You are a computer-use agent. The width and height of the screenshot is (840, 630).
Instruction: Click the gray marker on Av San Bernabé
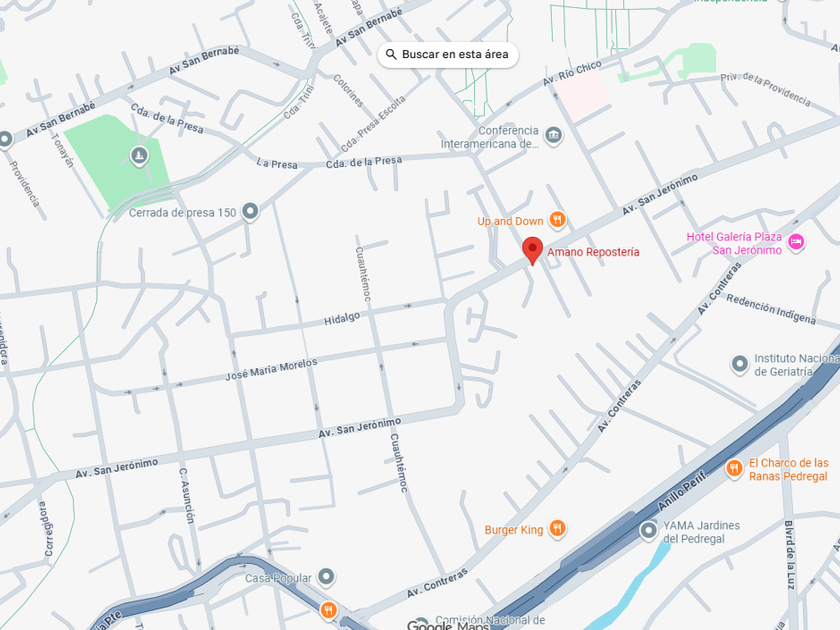[5, 139]
